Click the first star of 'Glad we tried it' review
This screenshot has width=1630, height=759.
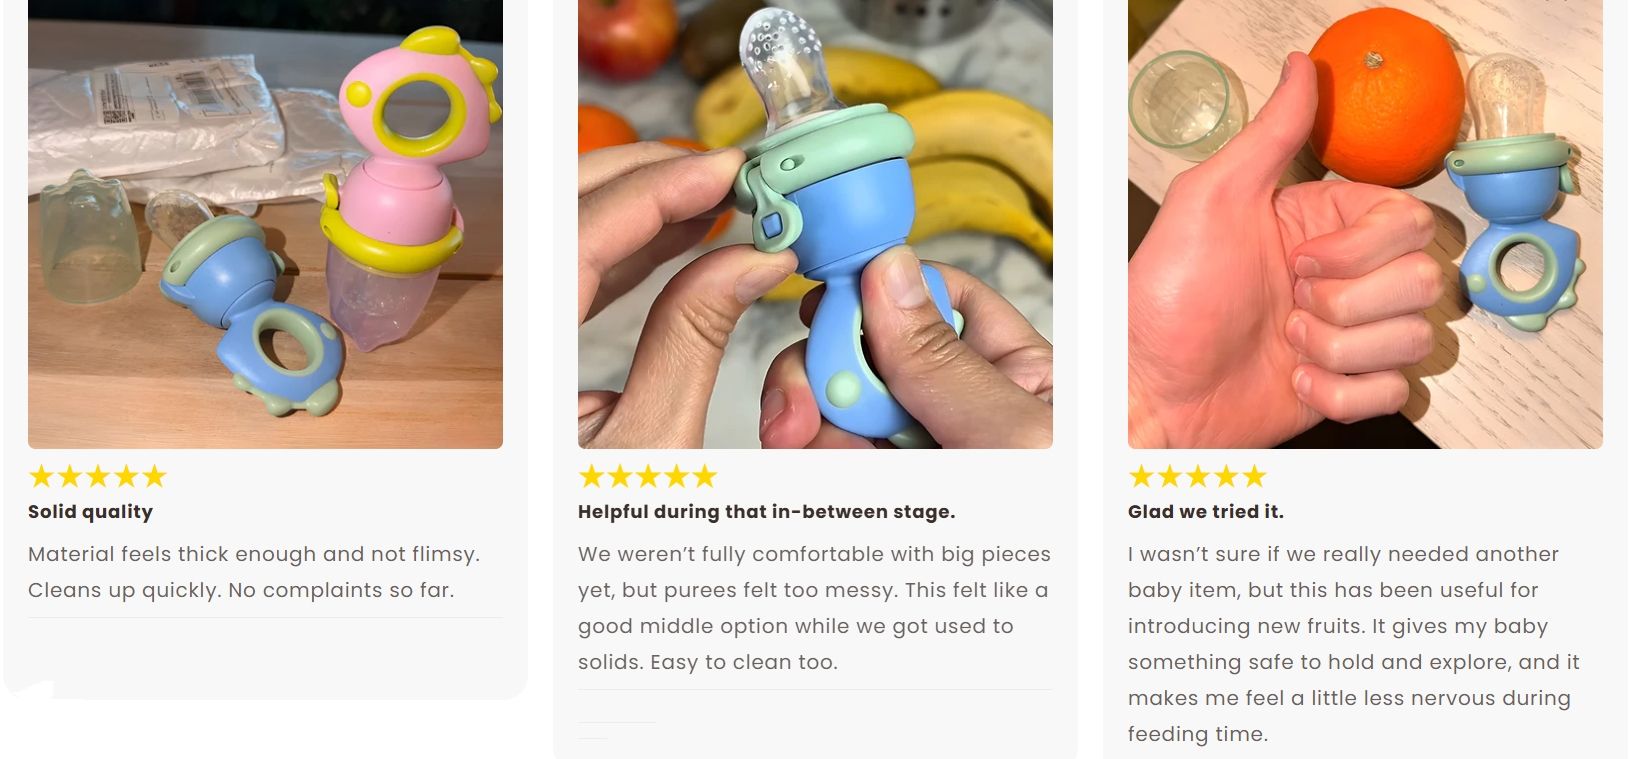coord(1141,476)
